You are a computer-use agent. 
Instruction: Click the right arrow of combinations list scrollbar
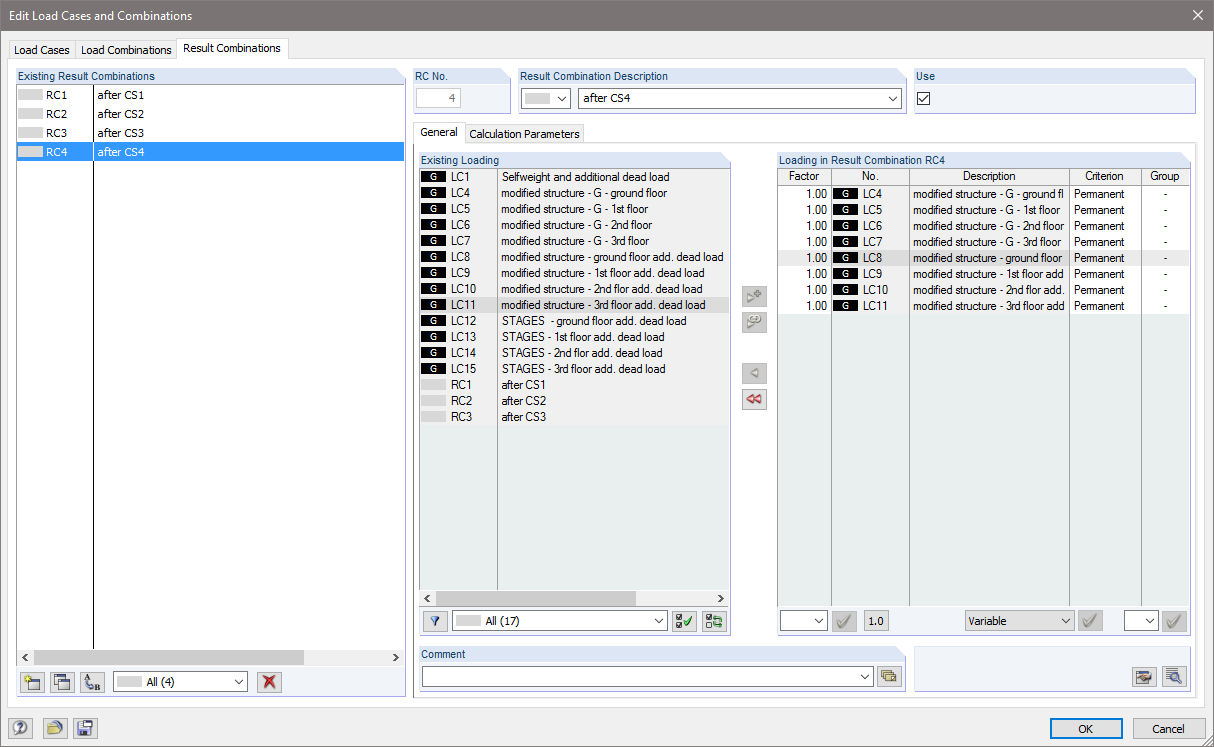[x=395, y=658]
